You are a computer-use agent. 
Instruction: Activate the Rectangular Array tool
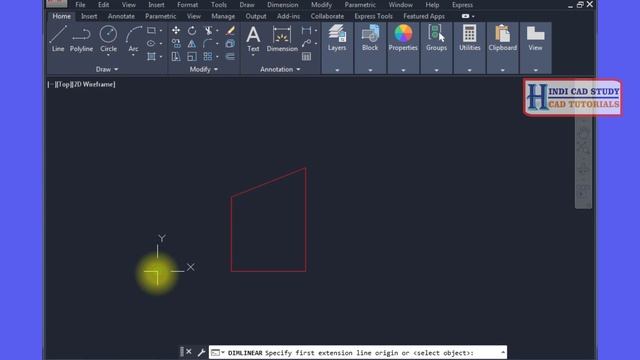pos(208,56)
